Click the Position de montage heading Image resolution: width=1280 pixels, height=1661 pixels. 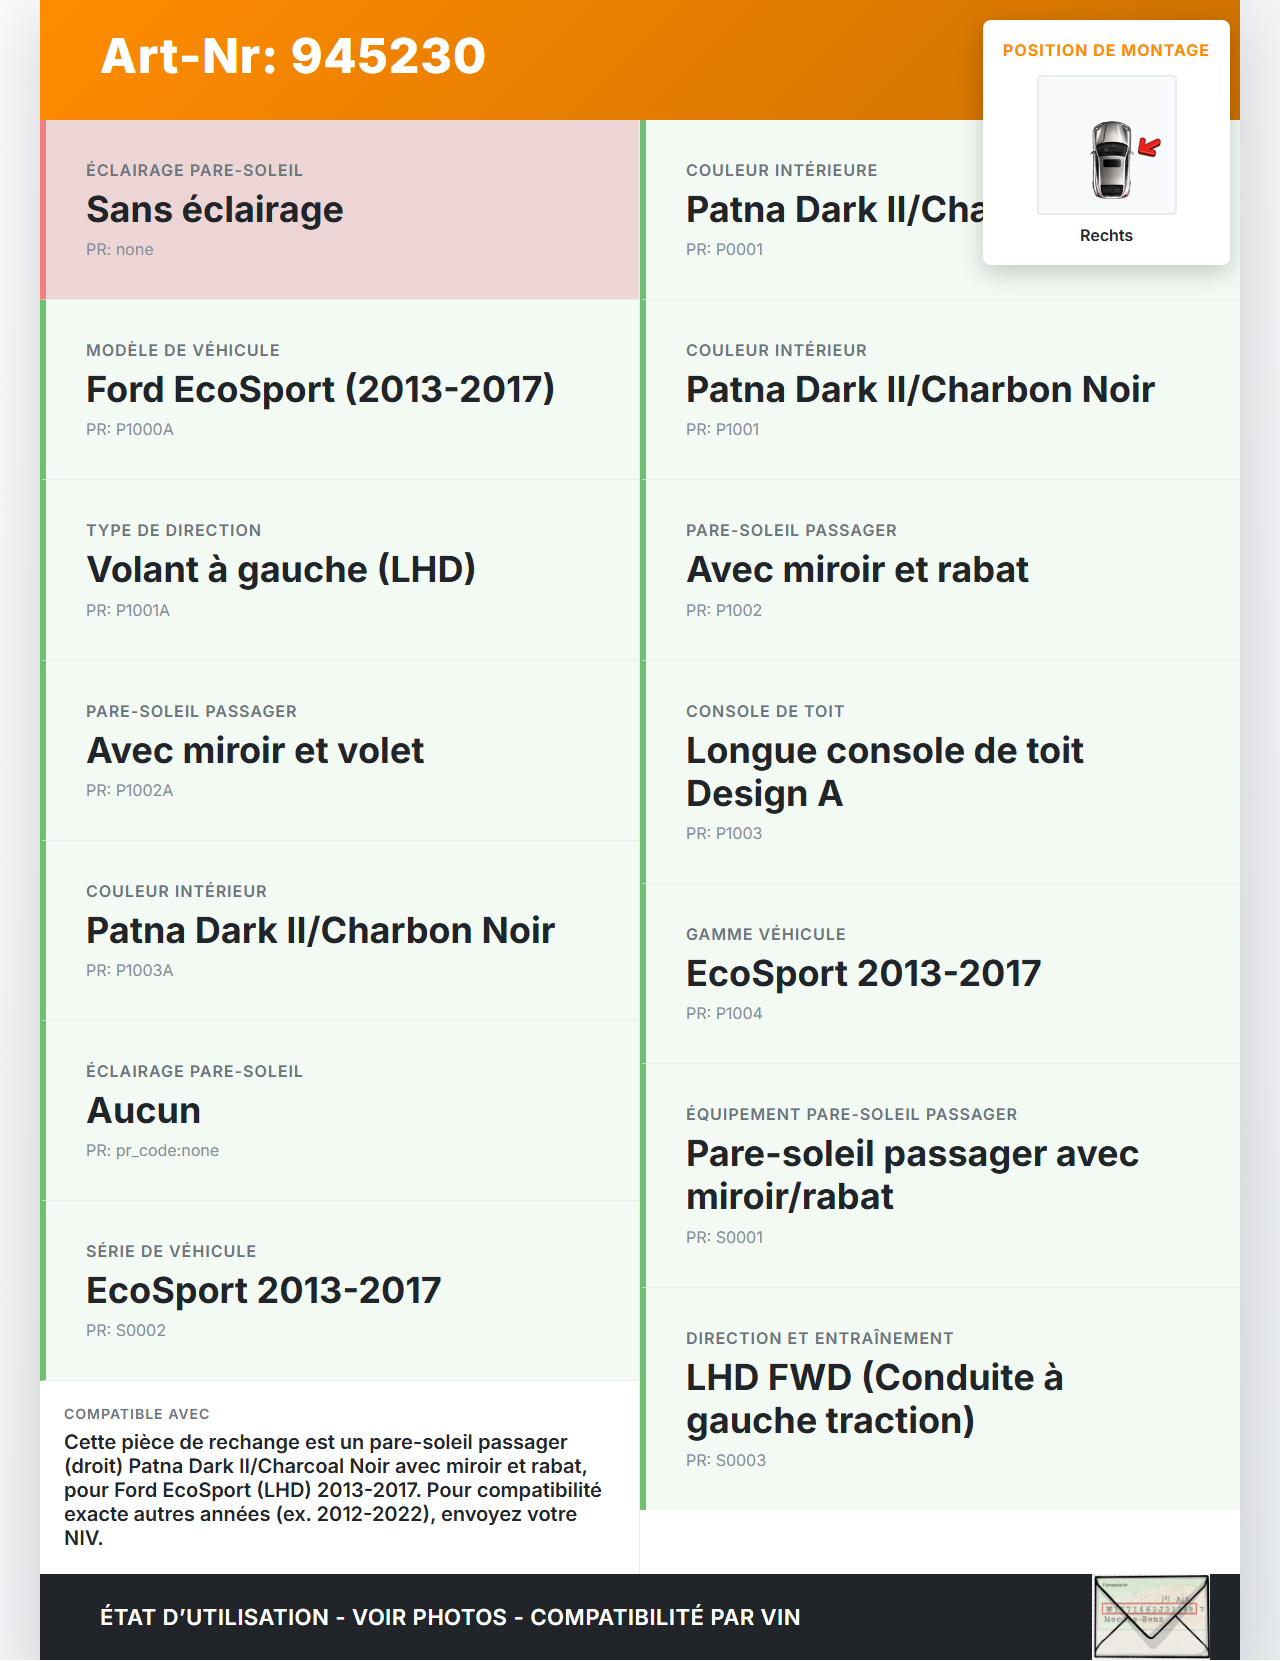(x=1105, y=50)
